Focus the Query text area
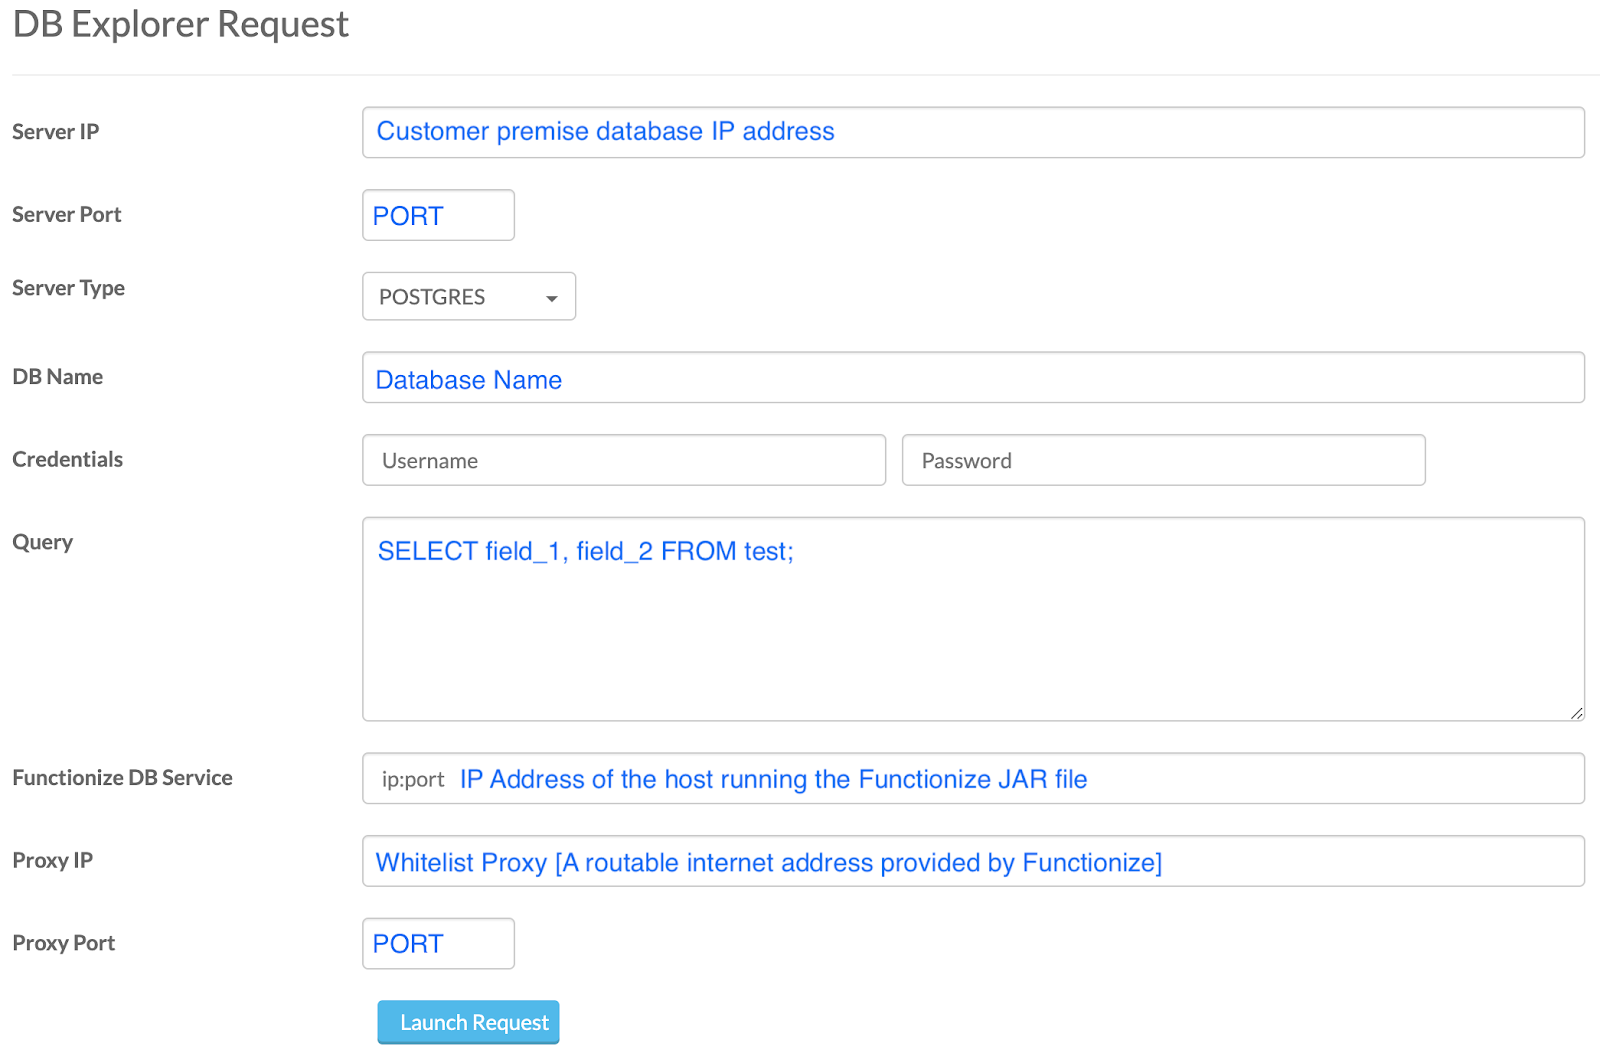 973,619
